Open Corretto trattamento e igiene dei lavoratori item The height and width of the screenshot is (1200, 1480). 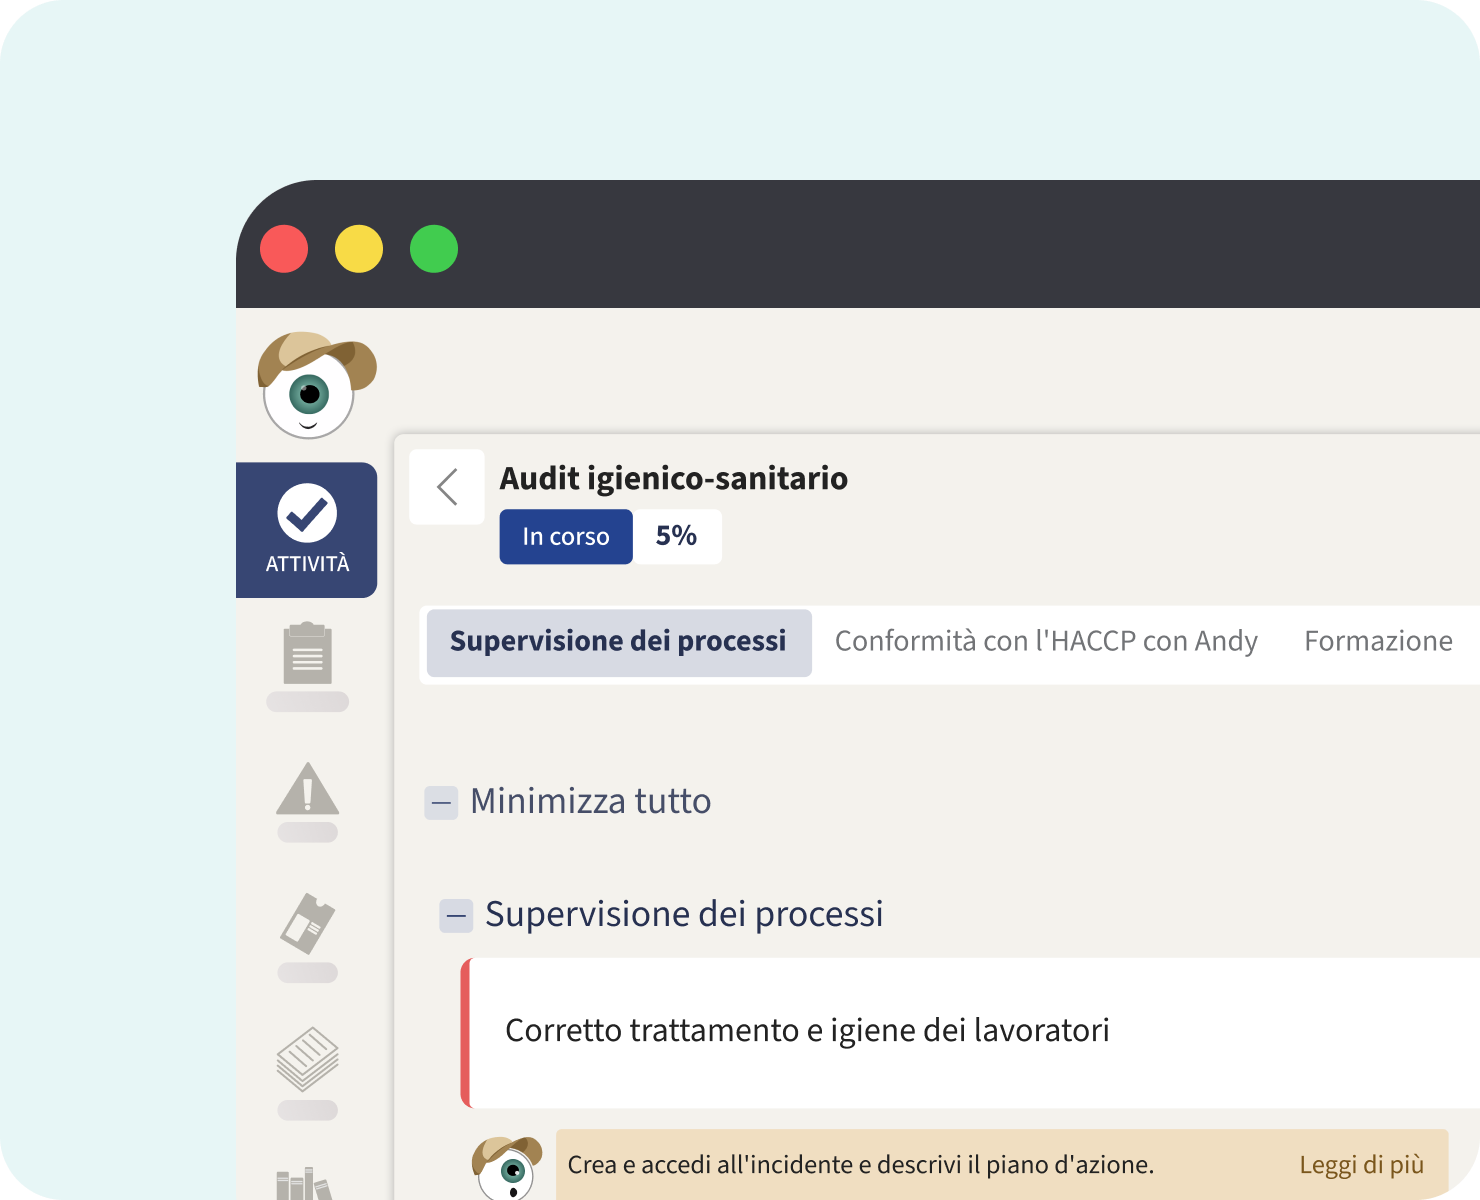coord(970,1033)
